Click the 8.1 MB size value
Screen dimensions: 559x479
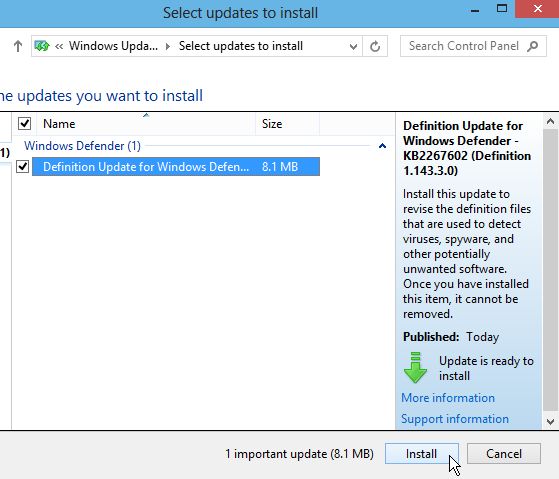point(280,167)
